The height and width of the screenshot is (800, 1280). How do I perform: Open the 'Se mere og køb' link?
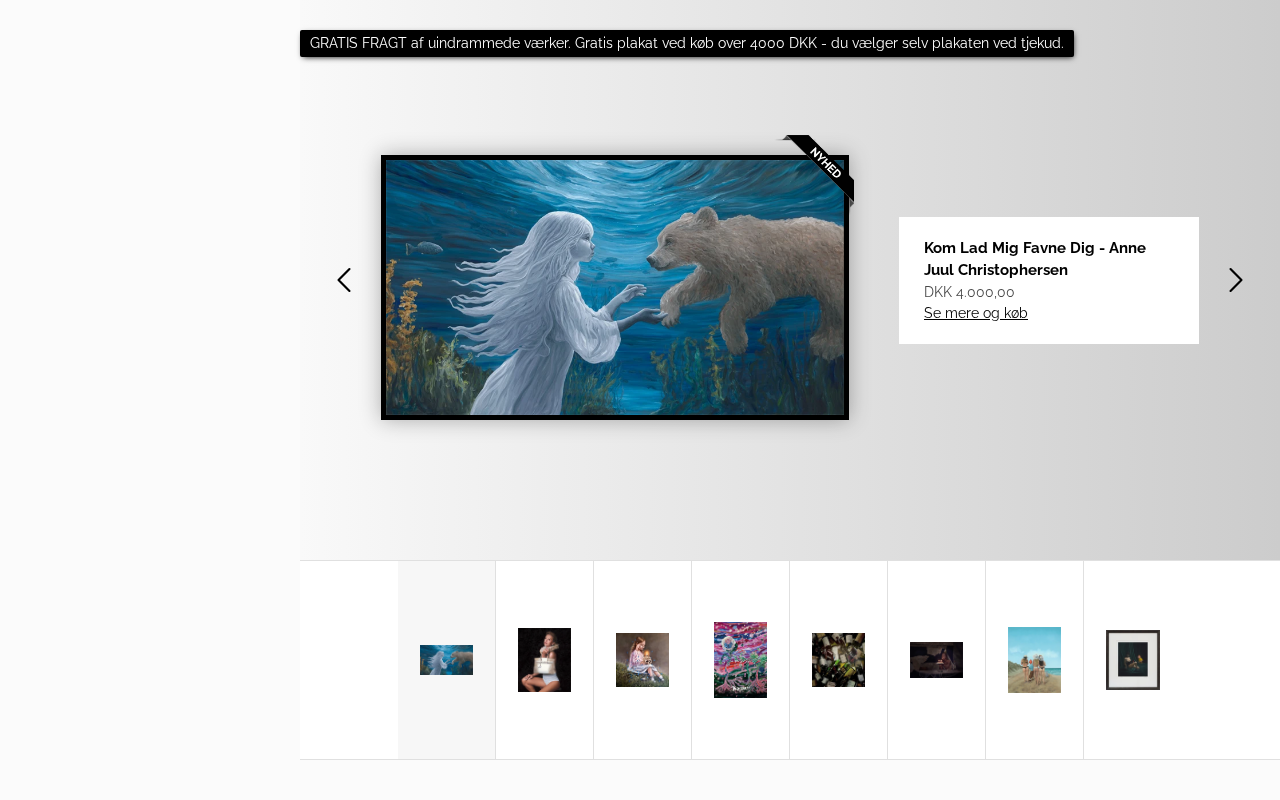pos(975,313)
